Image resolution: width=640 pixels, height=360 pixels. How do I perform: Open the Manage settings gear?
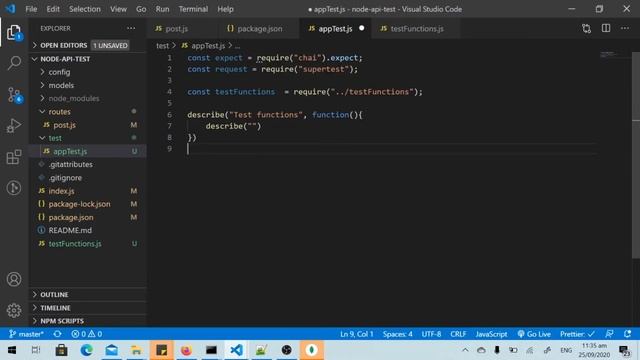pos(14,311)
